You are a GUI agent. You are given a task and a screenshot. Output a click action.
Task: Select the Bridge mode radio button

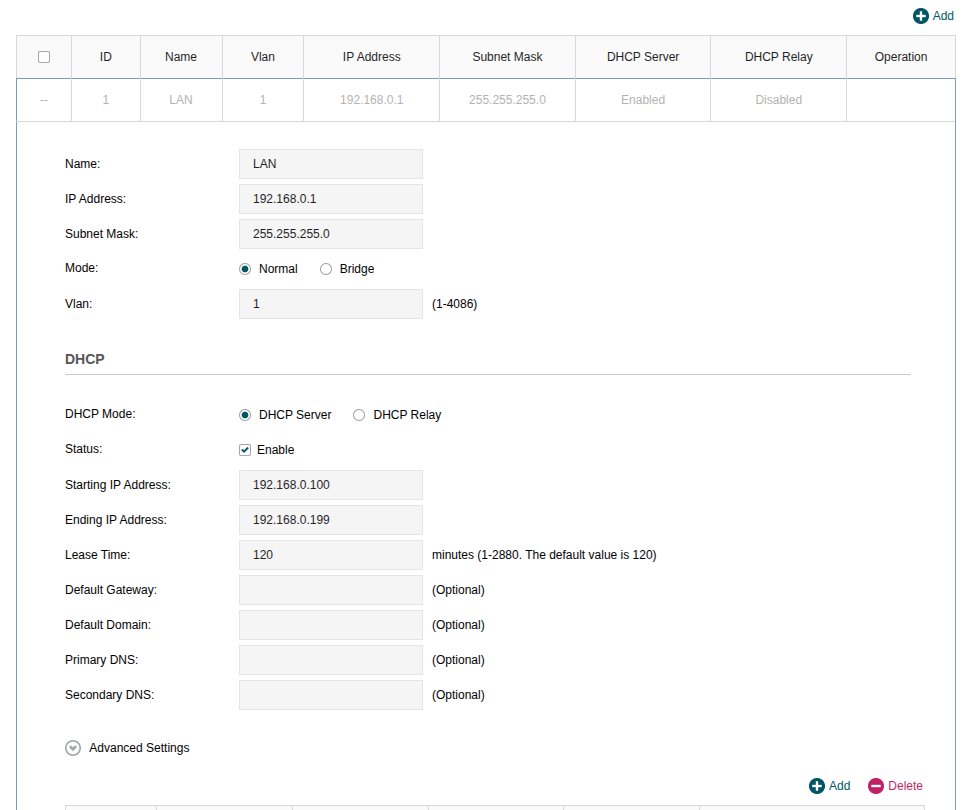click(x=326, y=269)
